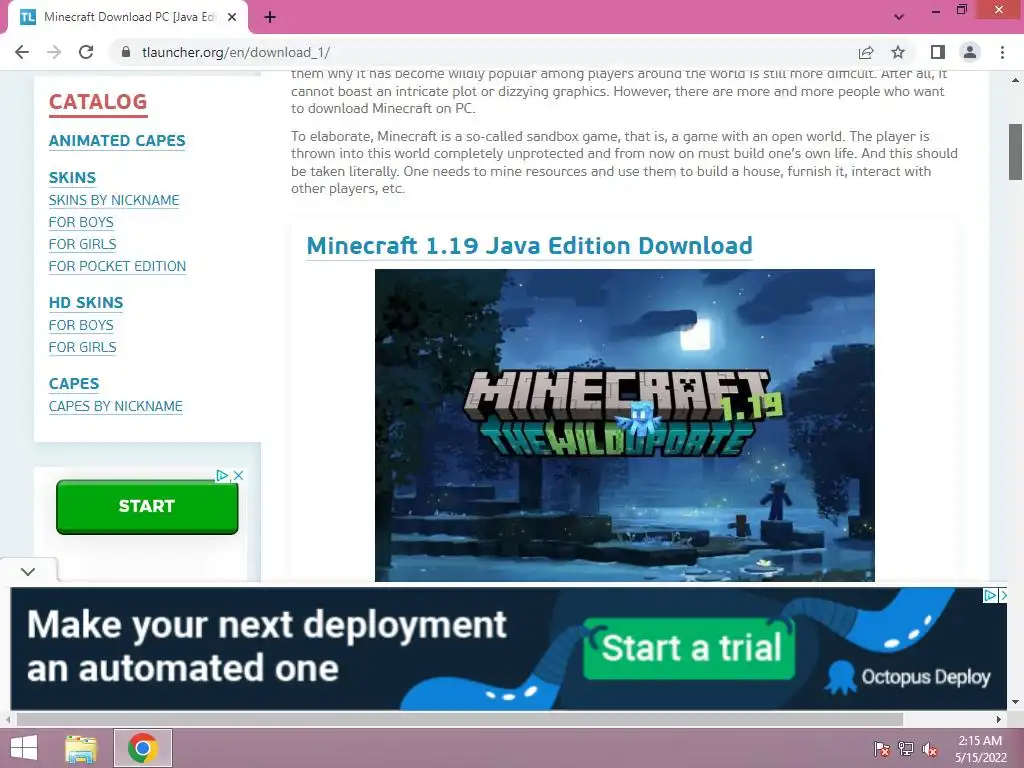This screenshot has width=1024, height=768.
Task: Open the Chrome side panel
Action: click(937, 52)
